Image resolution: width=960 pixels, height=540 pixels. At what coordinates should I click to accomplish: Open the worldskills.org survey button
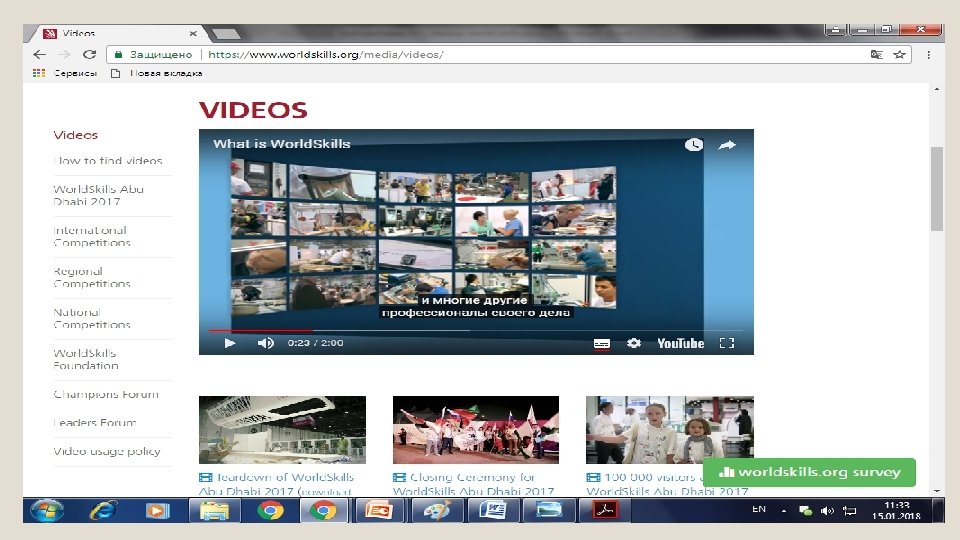(809, 472)
